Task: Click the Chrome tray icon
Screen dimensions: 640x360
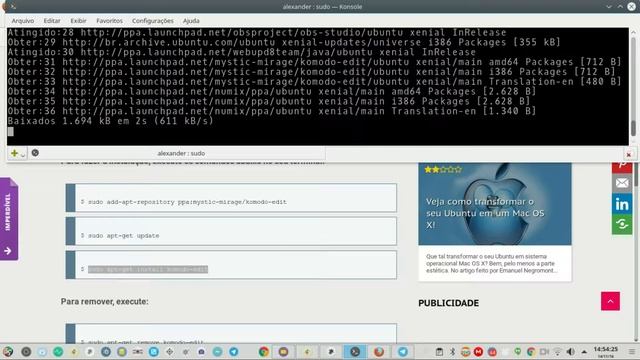Action: [x=531, y=352]
